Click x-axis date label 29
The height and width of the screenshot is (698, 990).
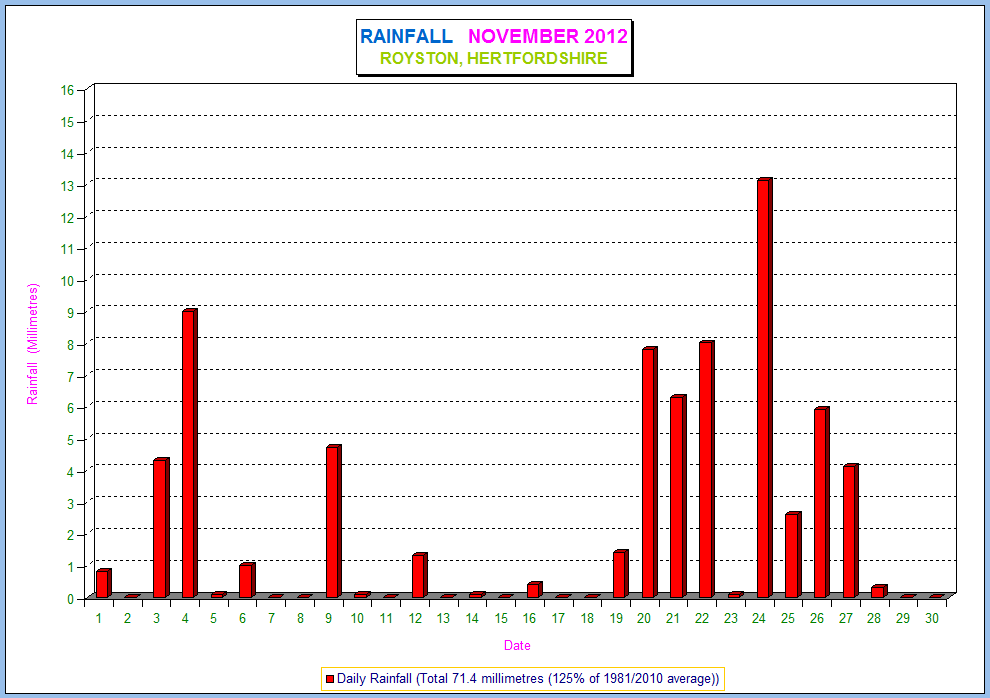pyautogui.click(x=903, y=618)
